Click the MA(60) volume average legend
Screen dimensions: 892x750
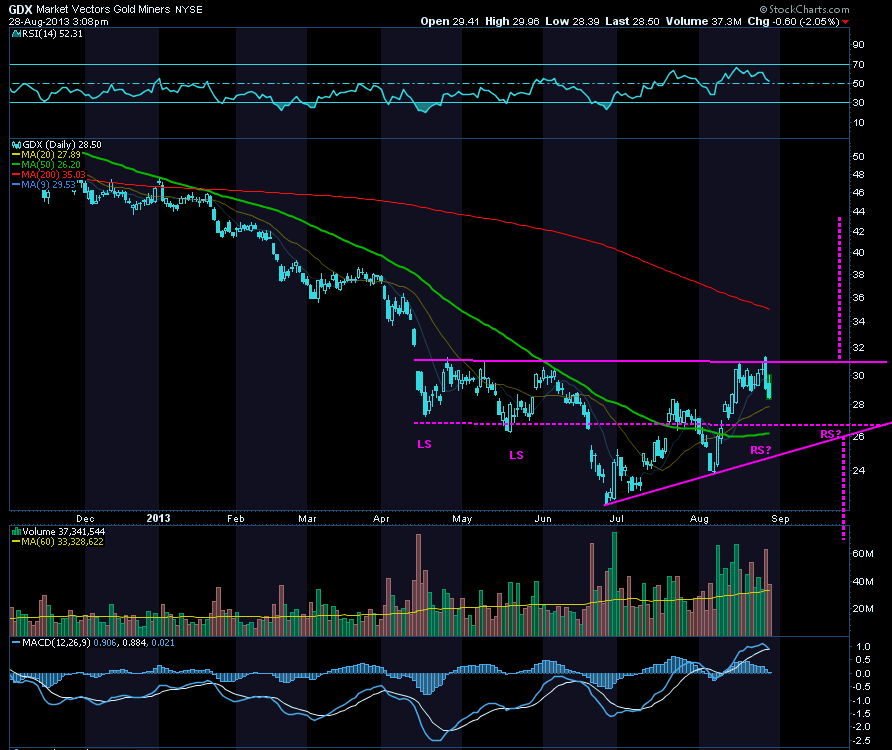[x=58, y=542]
